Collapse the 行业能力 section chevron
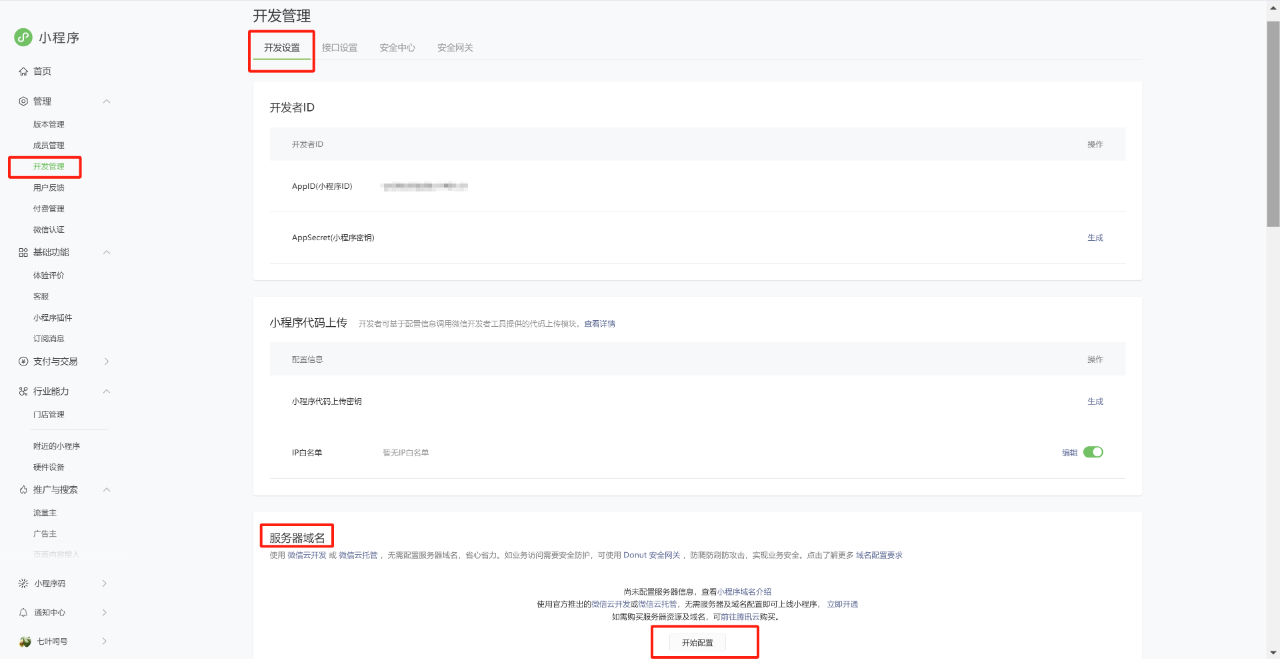The height and width of the screenshot is (659, 1280). [x=107, y=391]
